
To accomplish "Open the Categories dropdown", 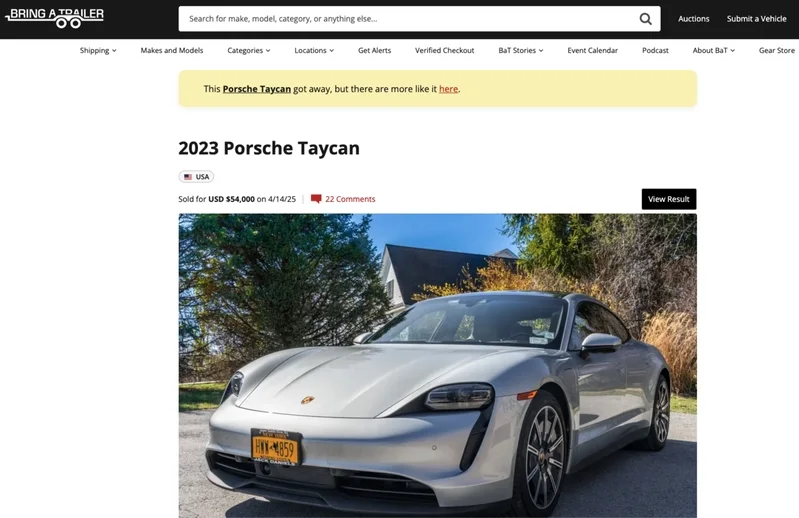I will tap(249, 50).
